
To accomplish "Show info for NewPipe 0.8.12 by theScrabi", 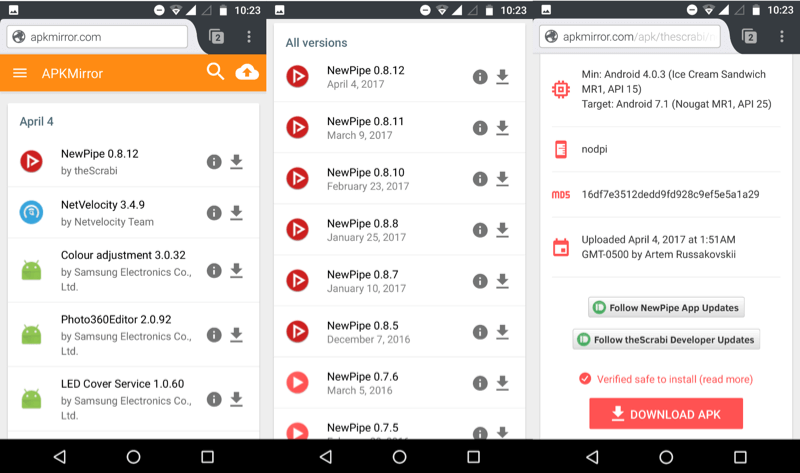I will 214,162.
